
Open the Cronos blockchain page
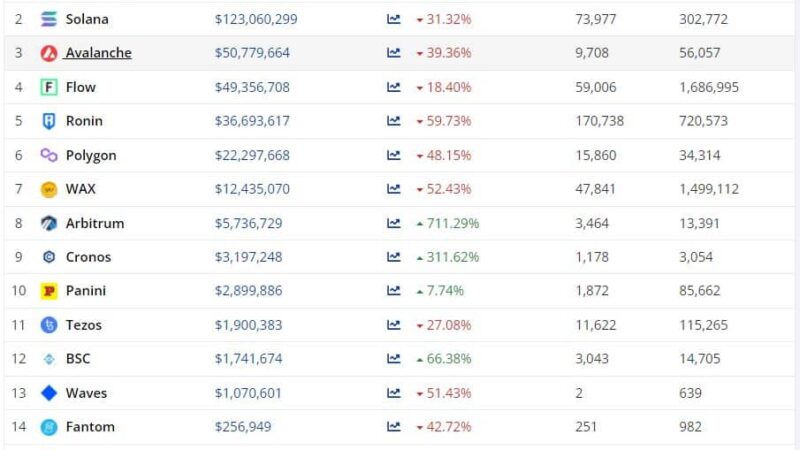(x=88, y=257)
